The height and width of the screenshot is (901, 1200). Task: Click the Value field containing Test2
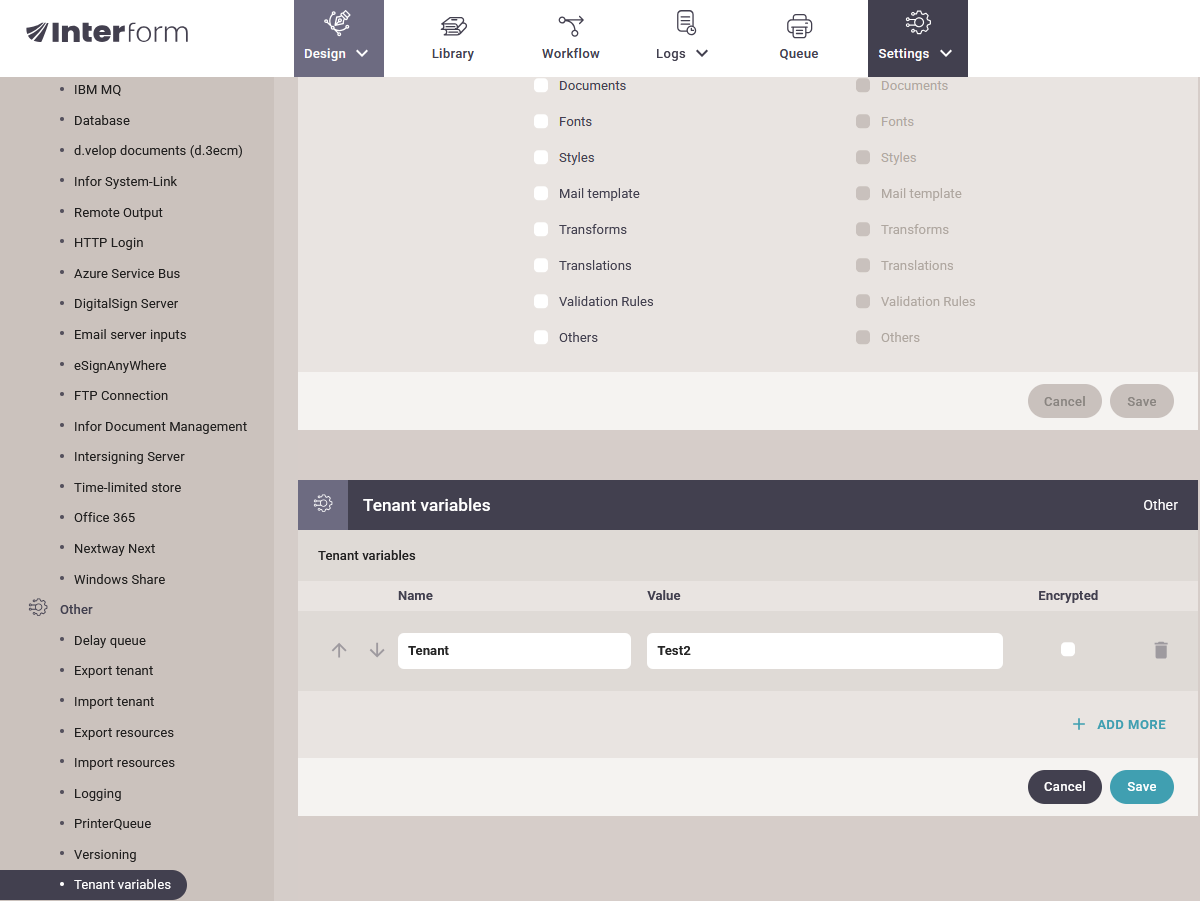pyautogui.click(x=824, y=650)
